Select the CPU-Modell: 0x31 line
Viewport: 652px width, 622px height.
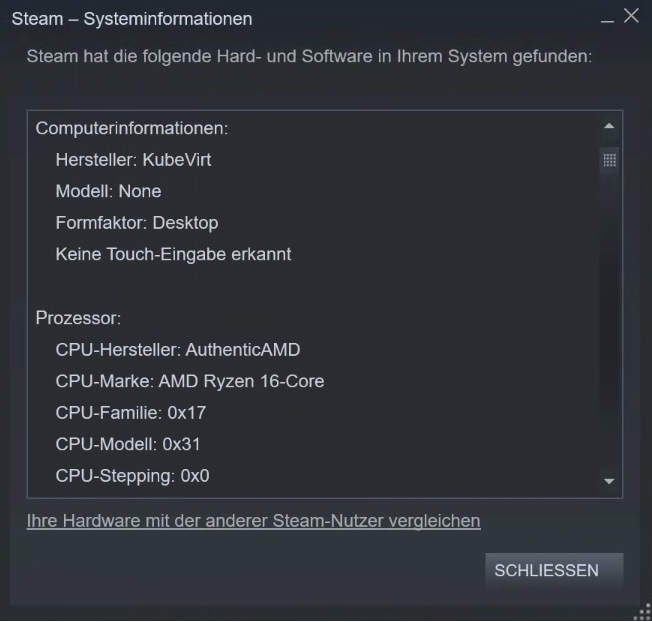[128, 444]
